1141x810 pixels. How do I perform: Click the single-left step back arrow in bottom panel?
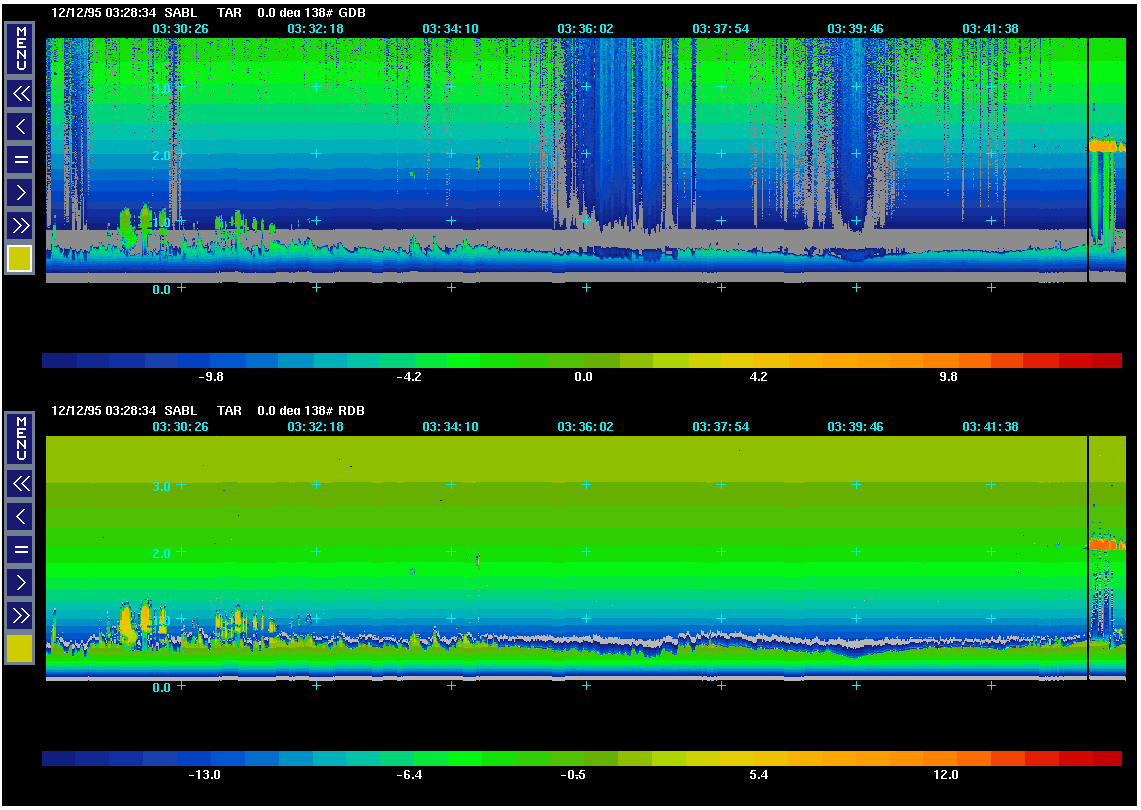tap(20, 517)
